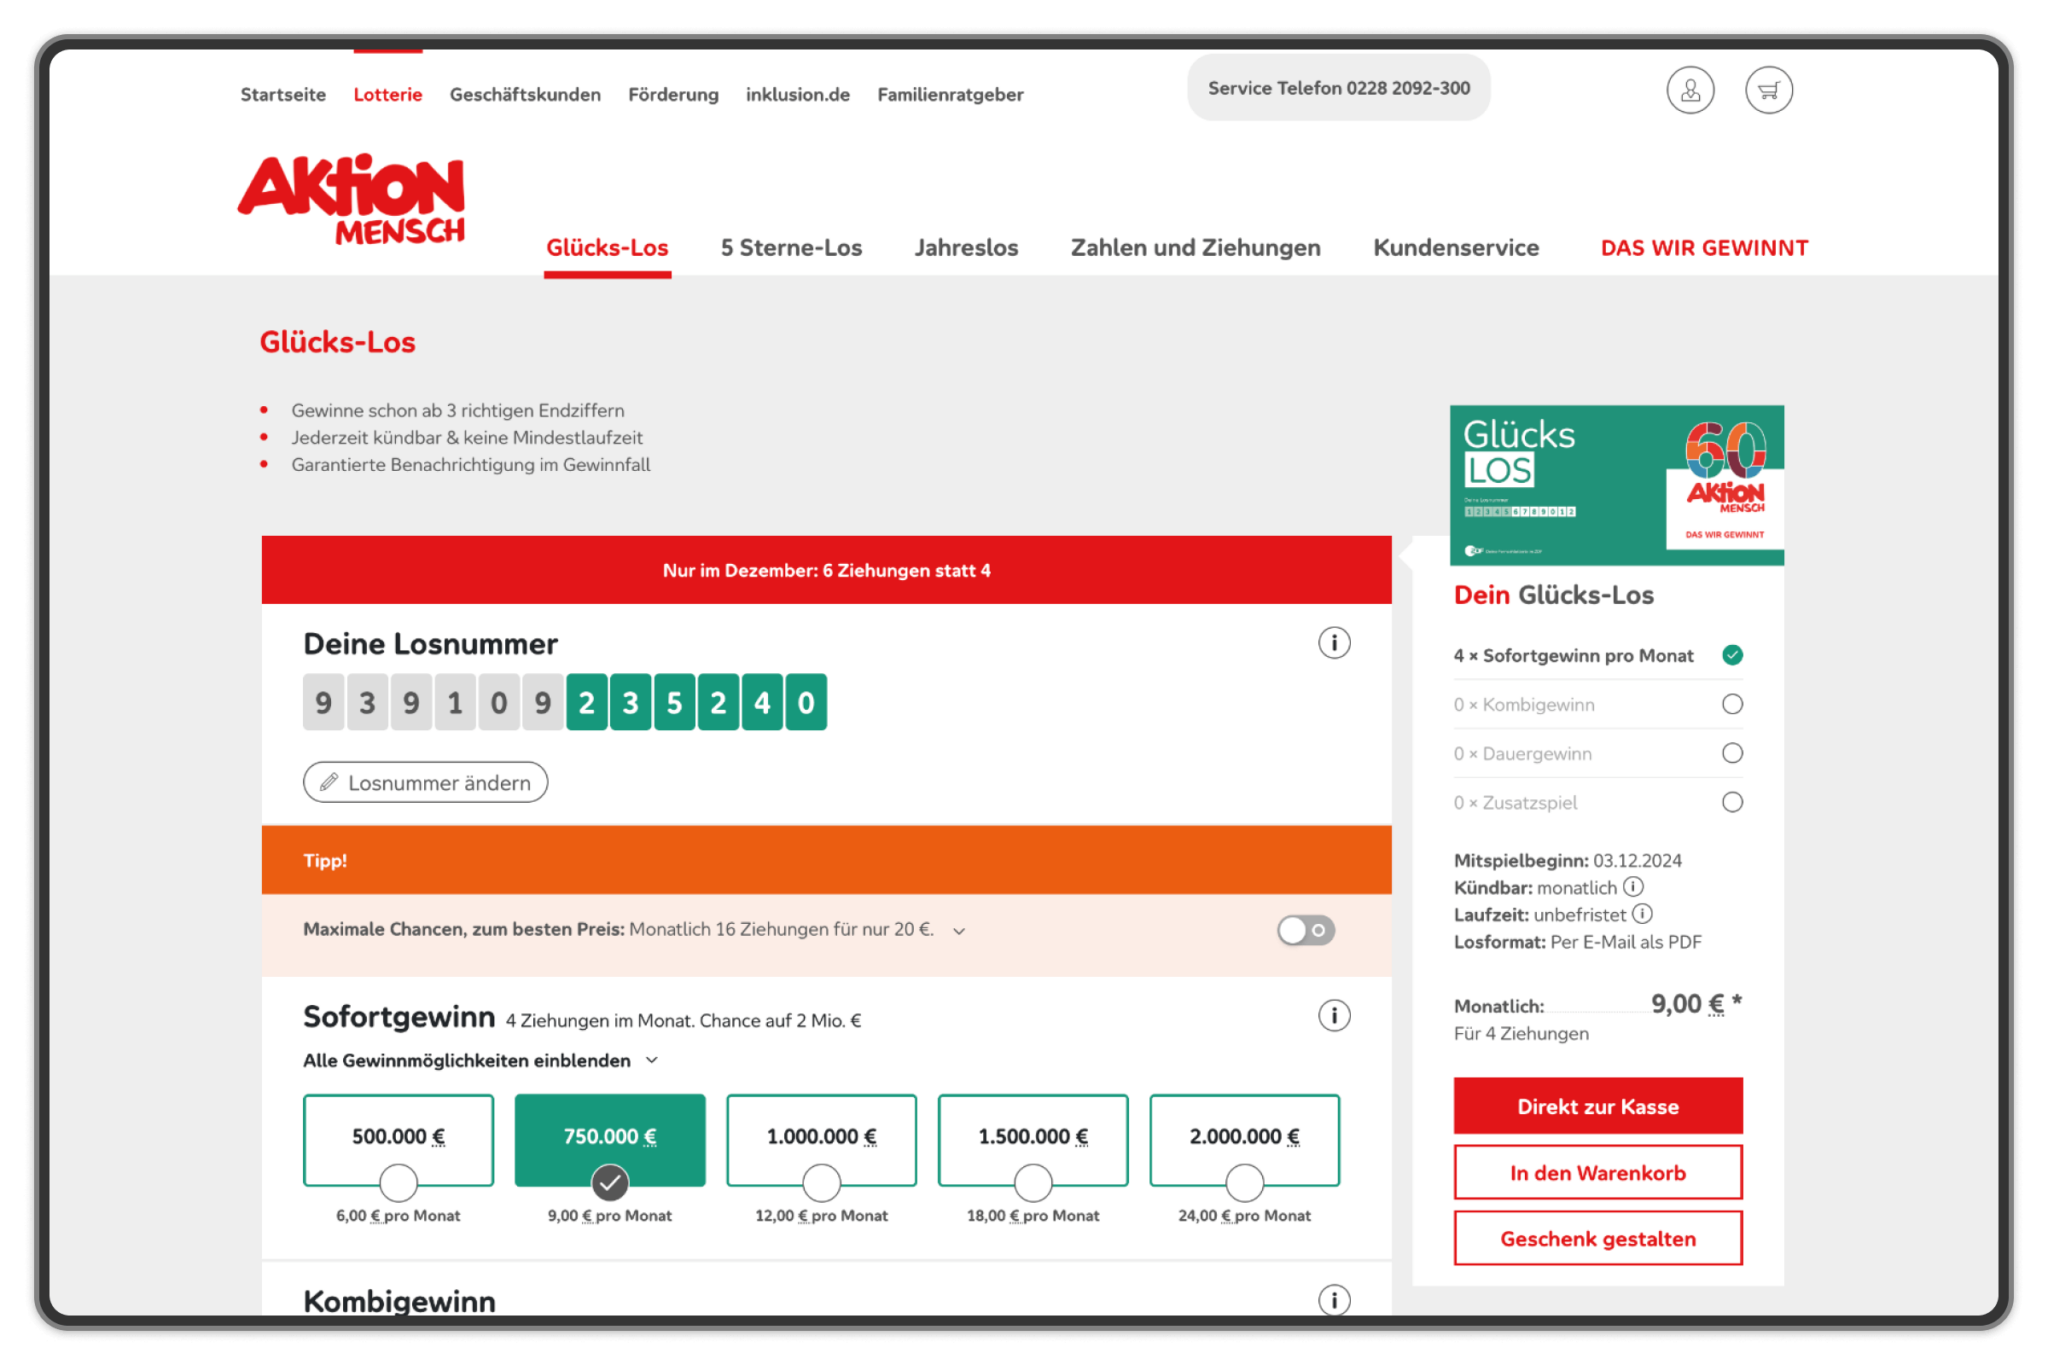Click the user account icon top right
The image size is (2048, 1365).
point(1690,47)
